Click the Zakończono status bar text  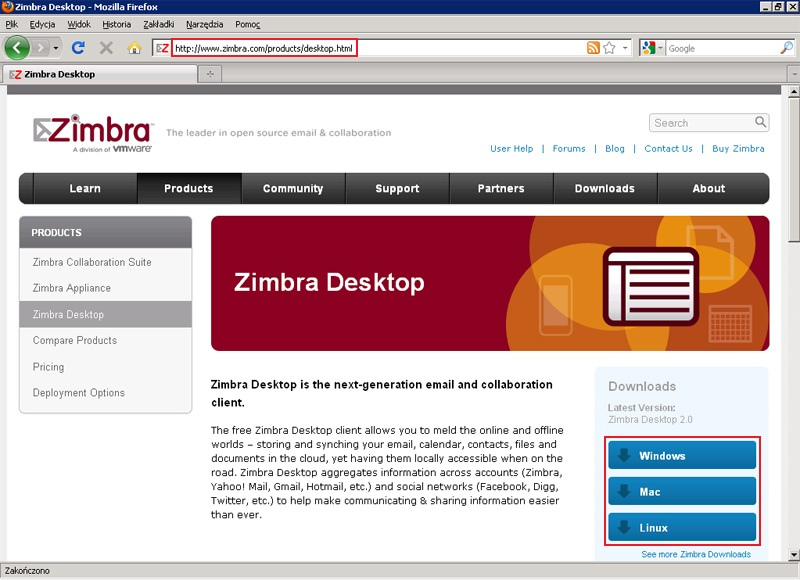click(27, 571)
